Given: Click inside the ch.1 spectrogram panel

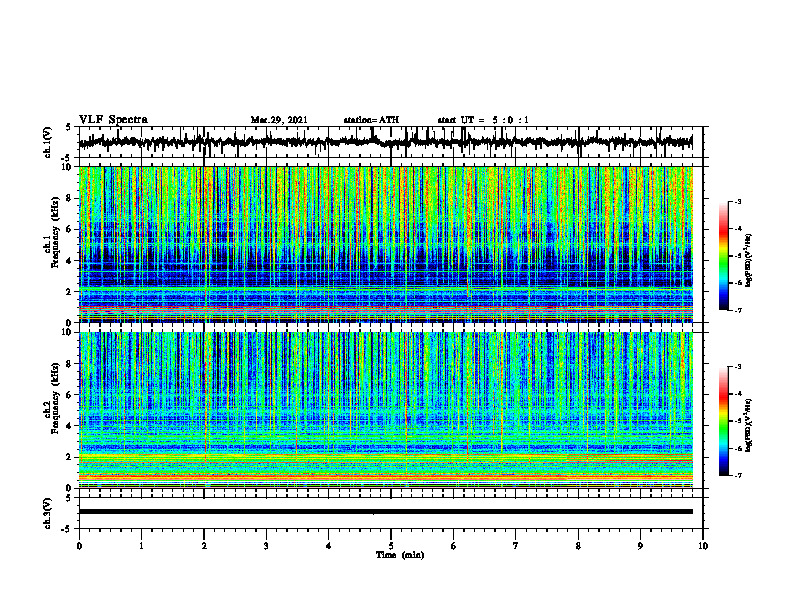Looking at the screenshot, I should 385,244.
